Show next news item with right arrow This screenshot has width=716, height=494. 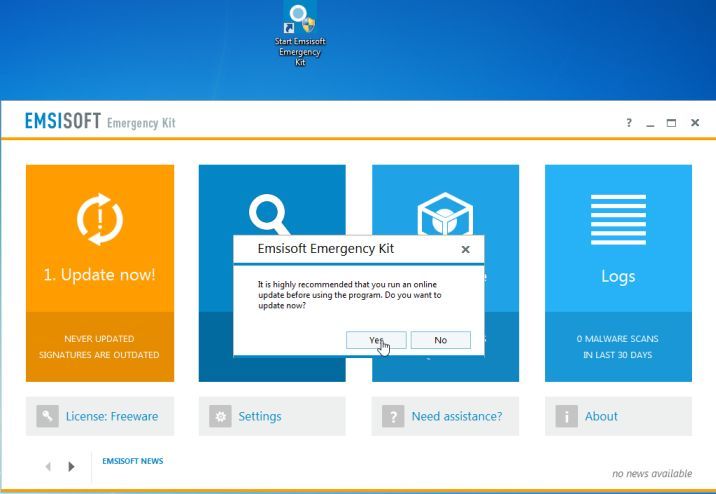coord(71,467)
